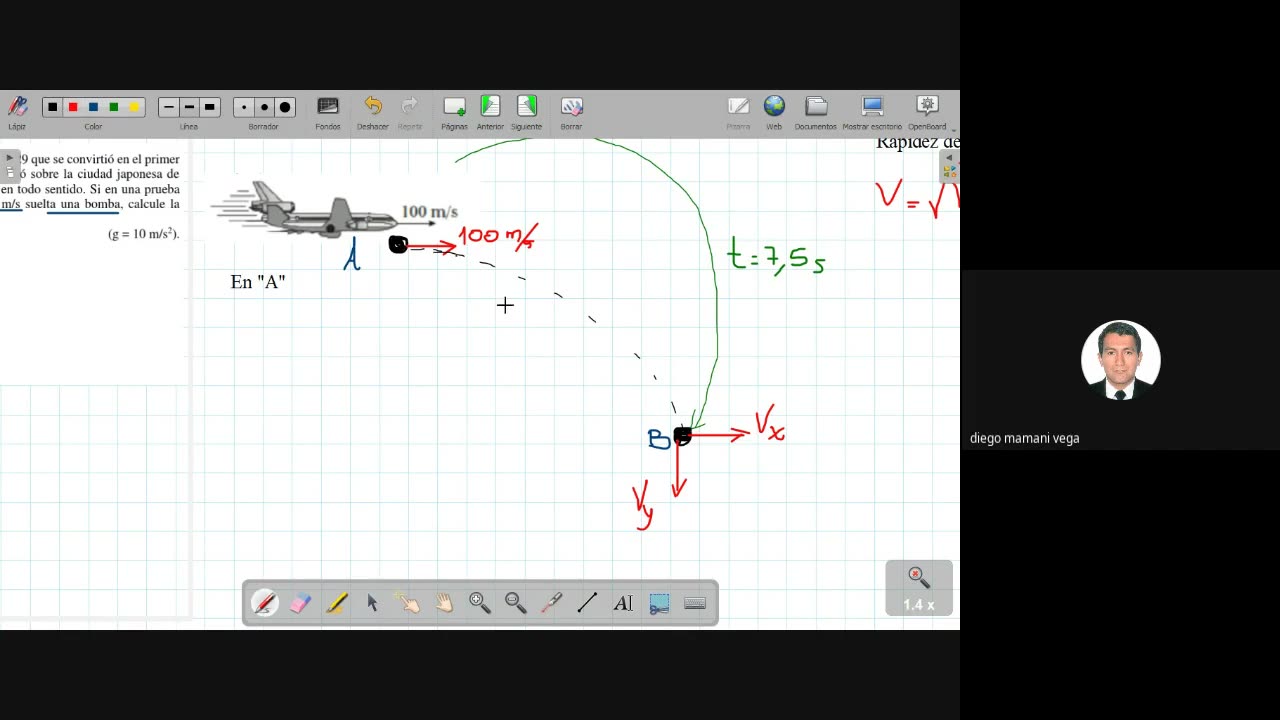Expand the left side panel tab
The width and height of the screenshot is (1280, 720).
[x=10, y=165]
